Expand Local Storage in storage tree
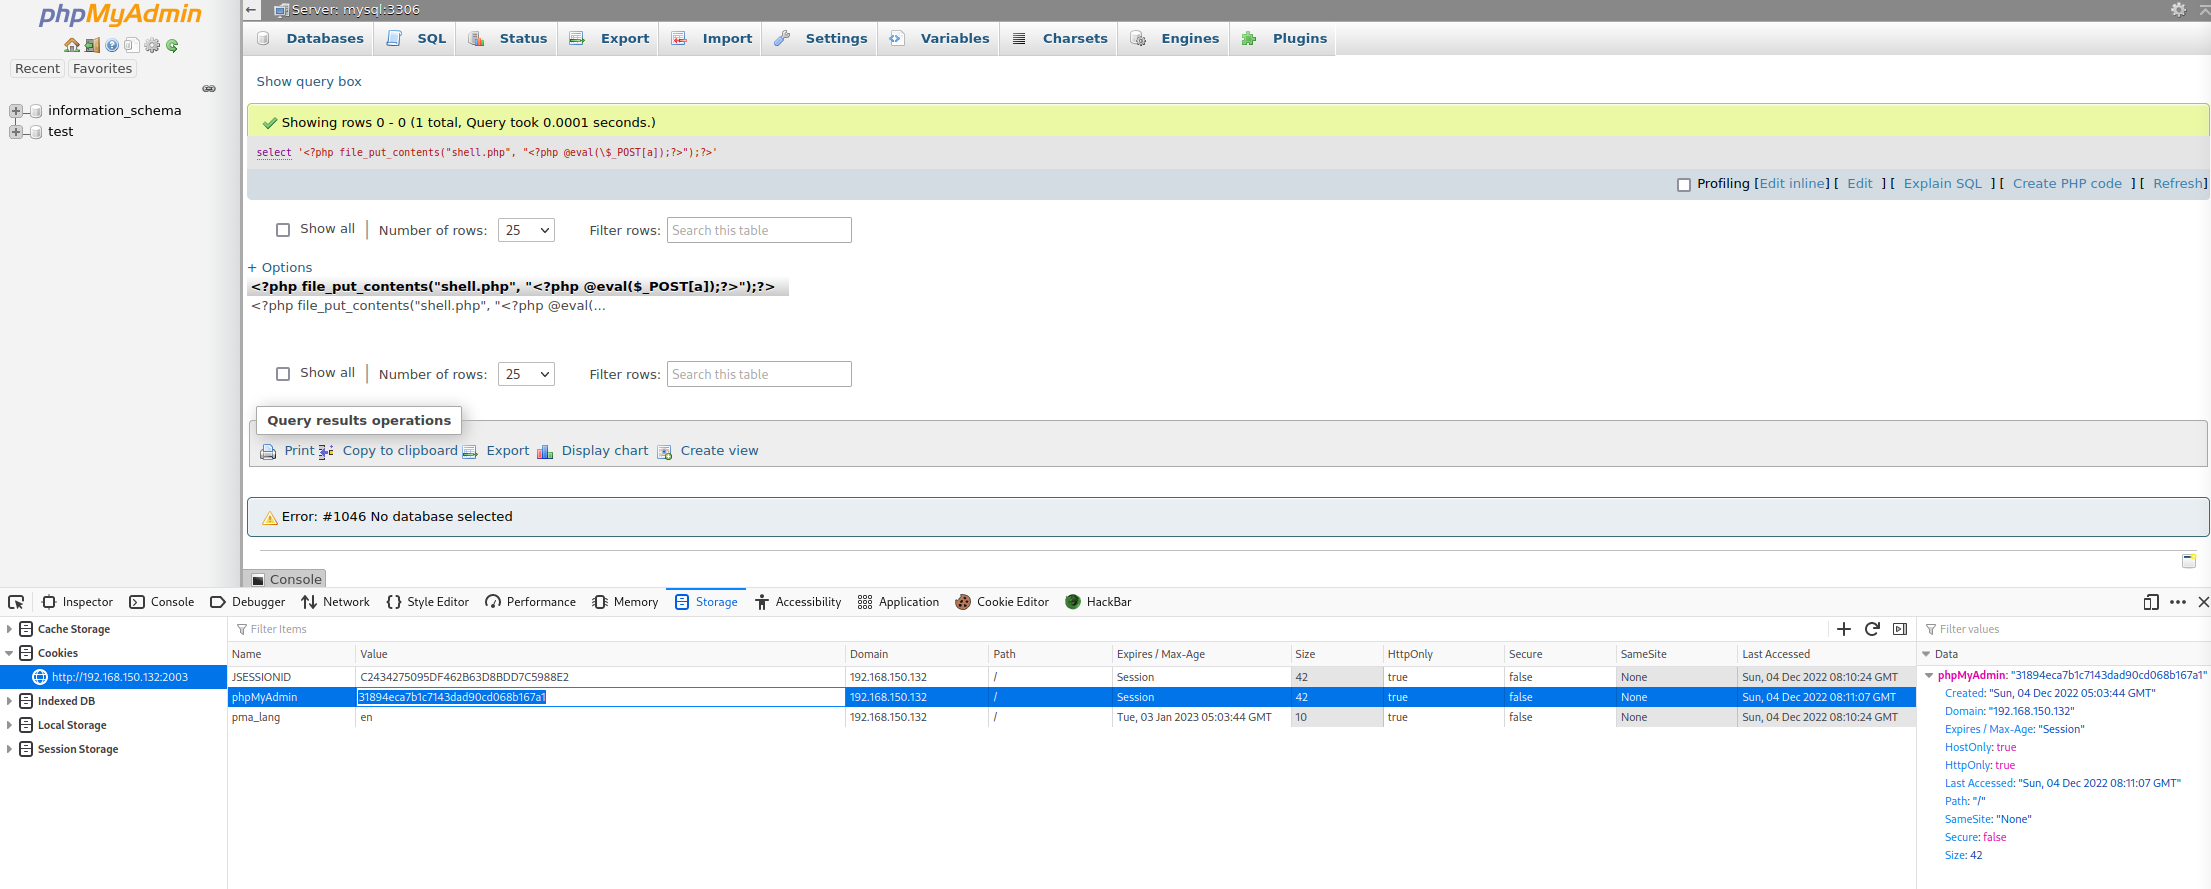 9,725
